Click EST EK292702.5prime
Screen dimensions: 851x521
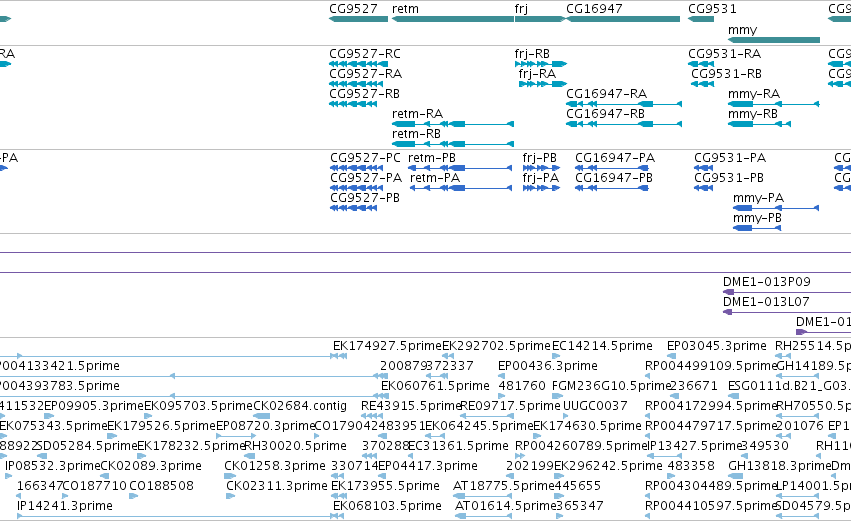coord(496,346)
